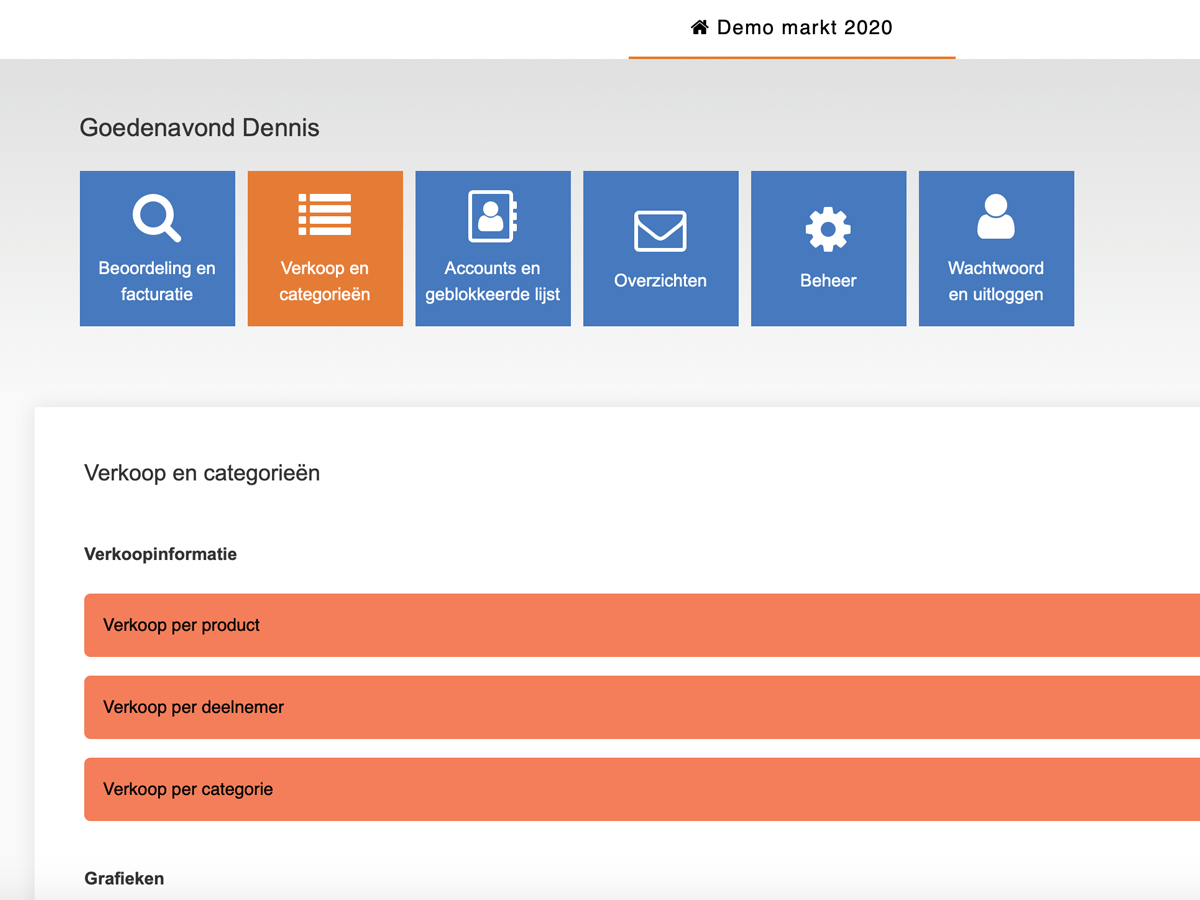Click the list icon on Verkoop tile
The height and width of the screenshot is (900, 1200).
point(325,214)
